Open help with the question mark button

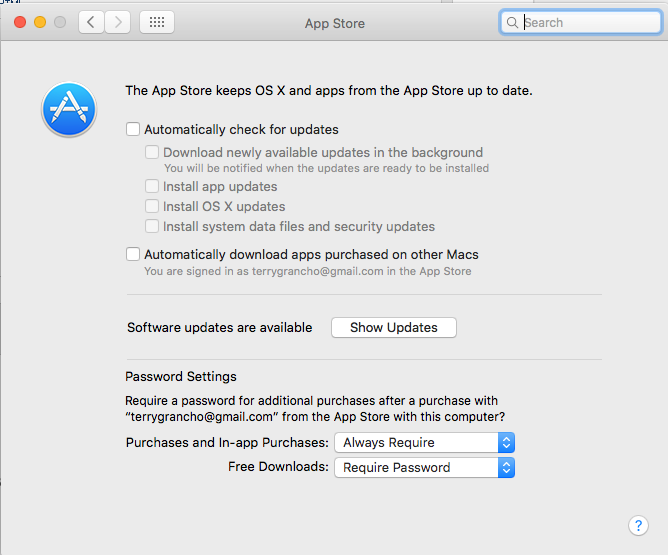coord(638,526)
